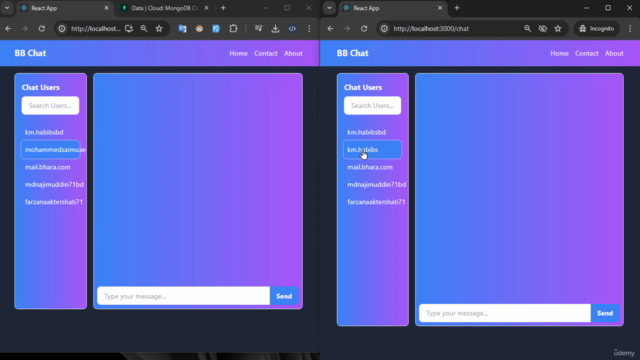
Task: Add new tab in right window
Action: [x=457, y=8]
